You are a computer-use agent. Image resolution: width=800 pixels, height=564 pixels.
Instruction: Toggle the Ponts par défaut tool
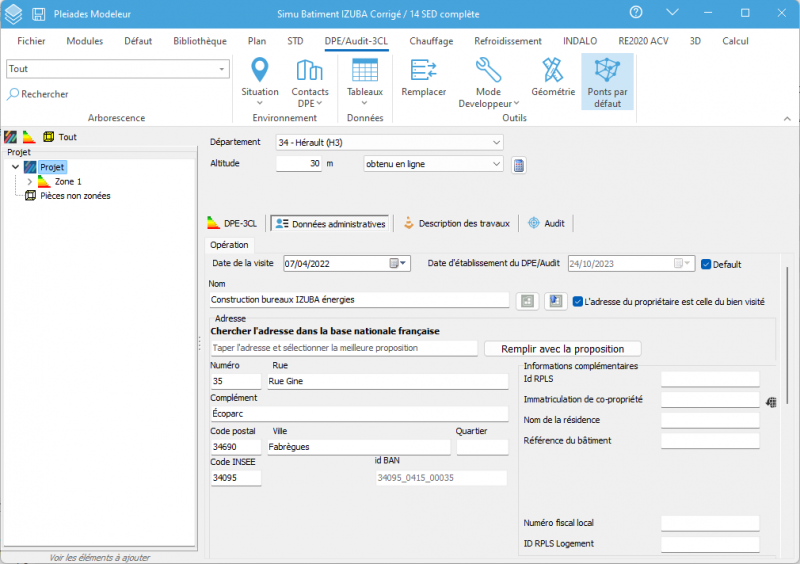(x=607, y=82)
